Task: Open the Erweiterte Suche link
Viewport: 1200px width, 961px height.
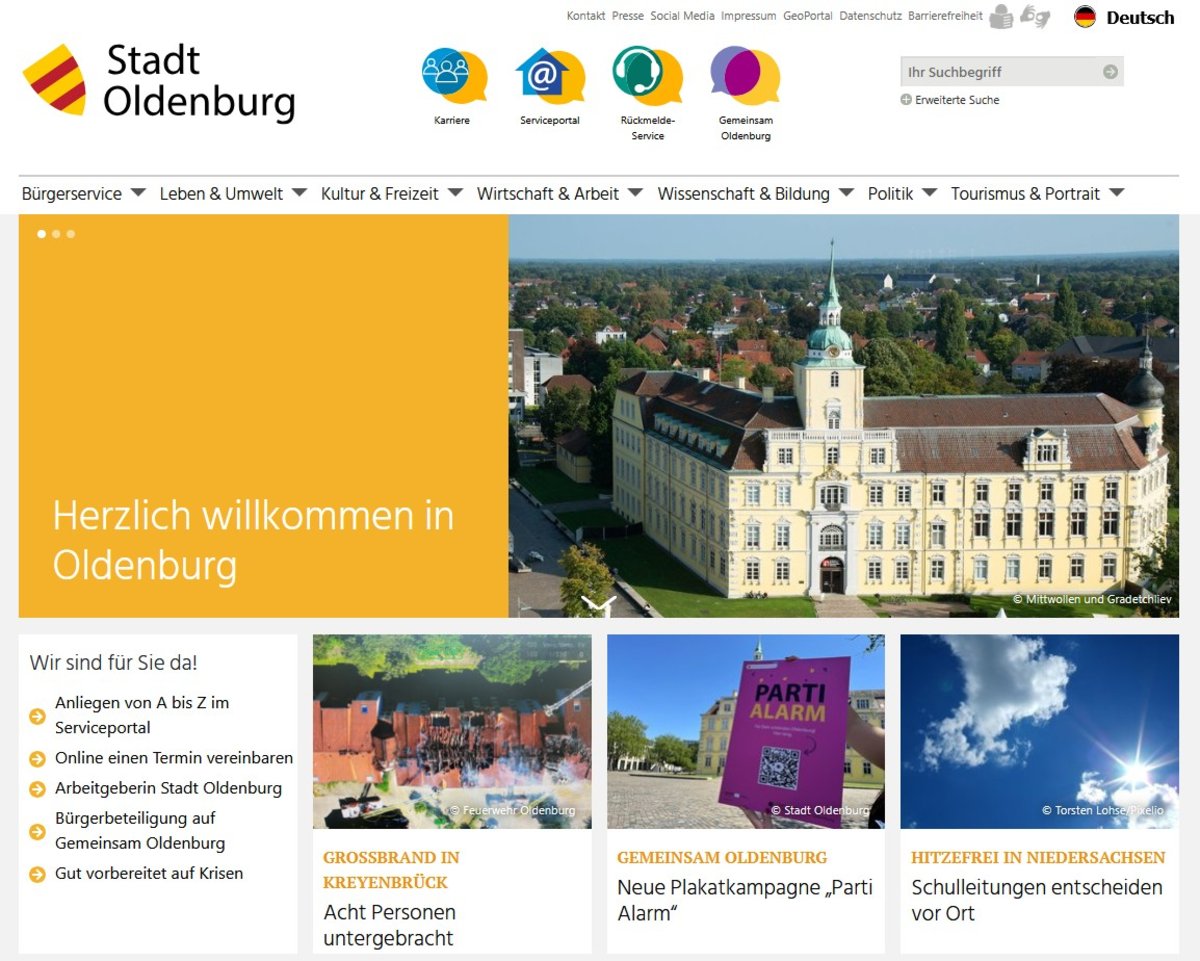Action: tap(957, 100)
